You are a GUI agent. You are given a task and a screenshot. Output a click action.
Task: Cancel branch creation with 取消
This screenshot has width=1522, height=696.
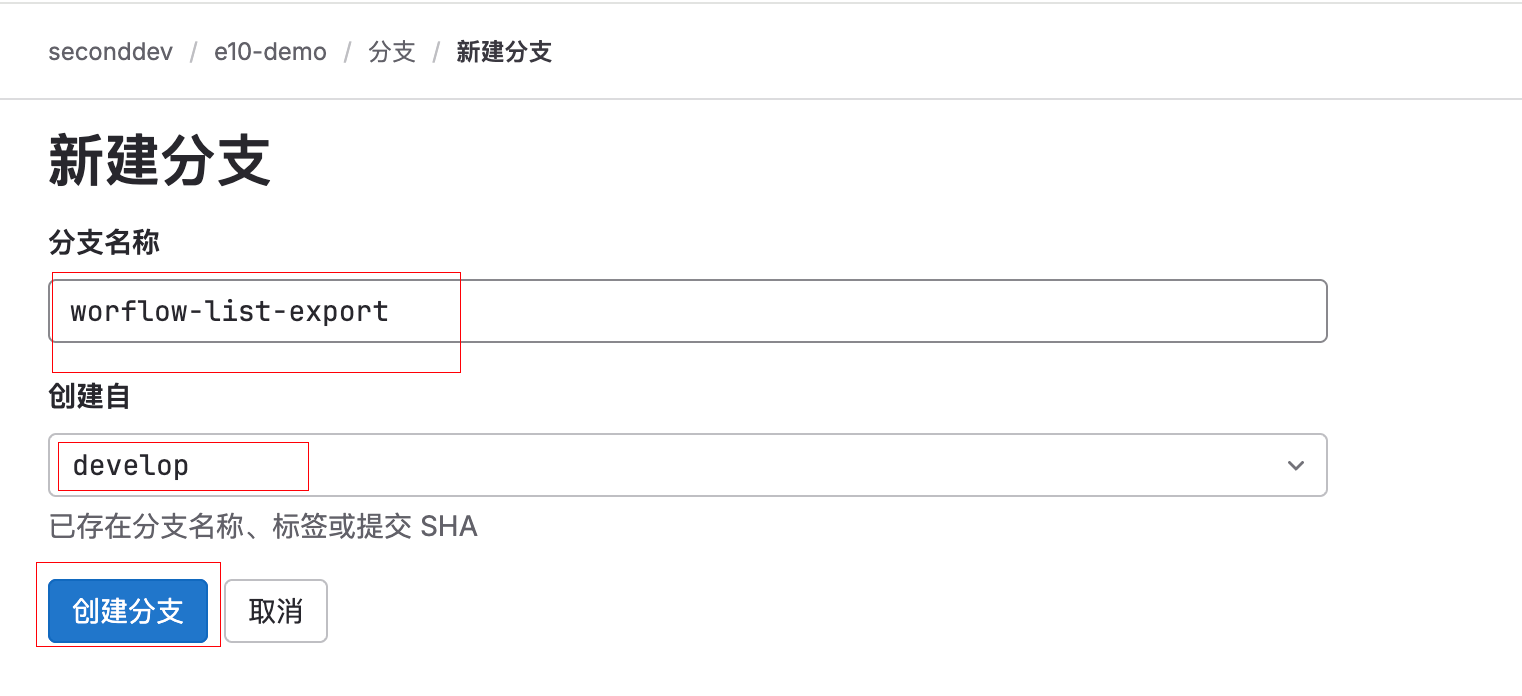click(x=276, y=611)
